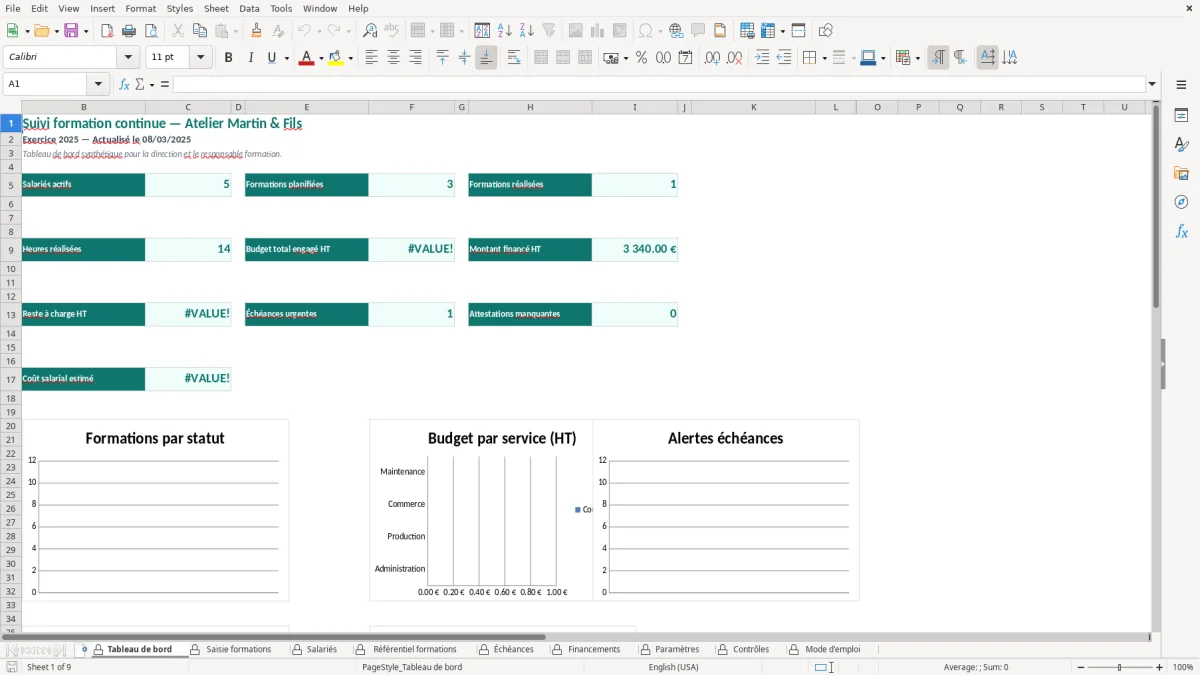Click the Print icon

(x=129, y=31)
